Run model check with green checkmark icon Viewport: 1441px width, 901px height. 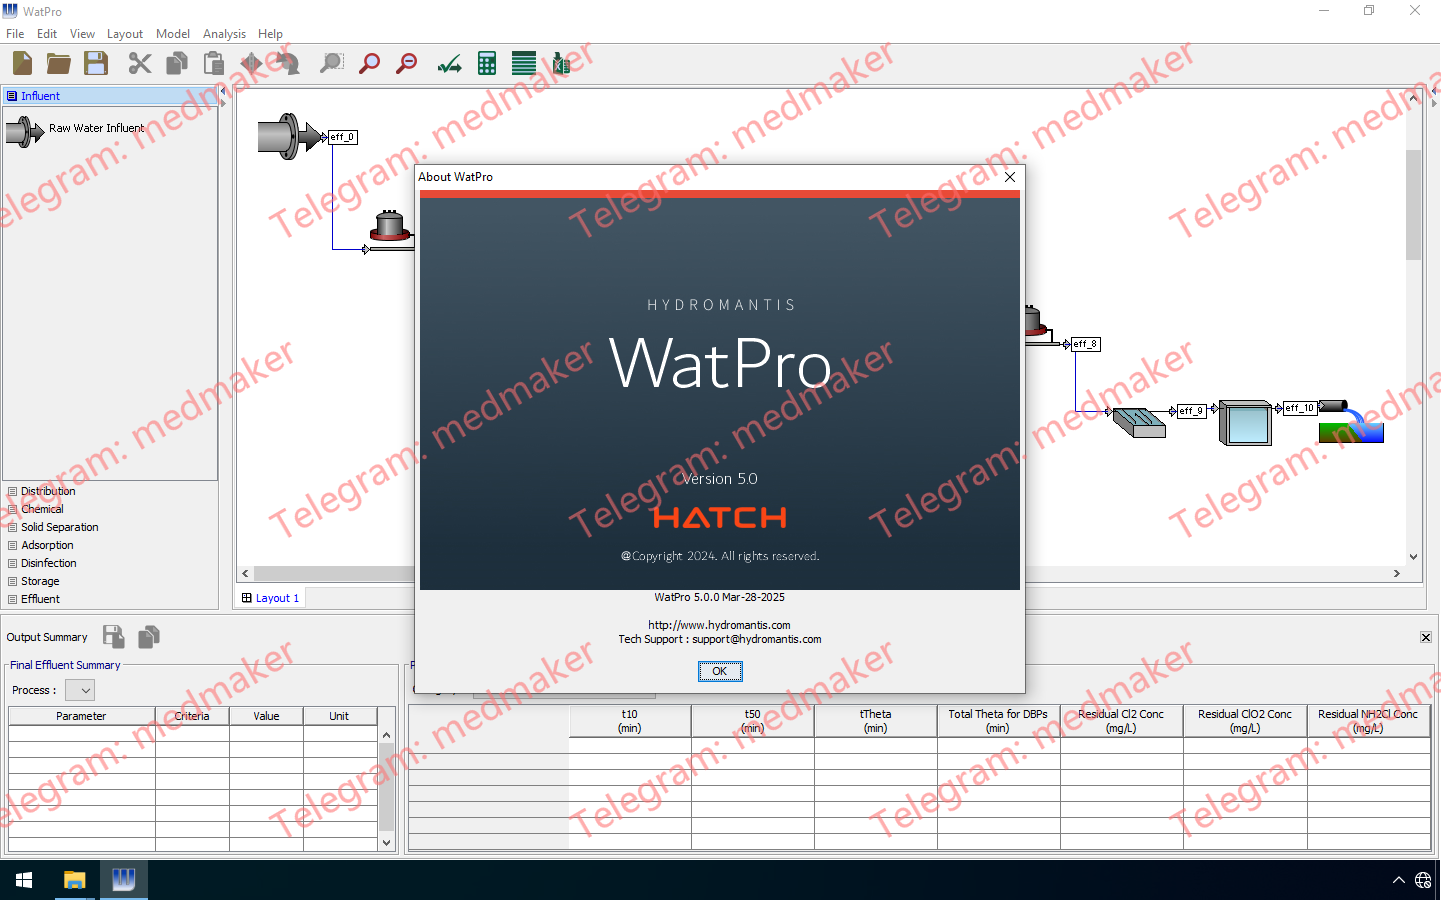tap(448, 62)
